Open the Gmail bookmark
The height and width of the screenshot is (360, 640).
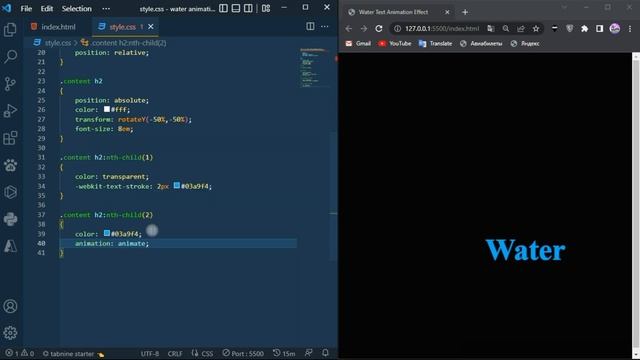358,43
